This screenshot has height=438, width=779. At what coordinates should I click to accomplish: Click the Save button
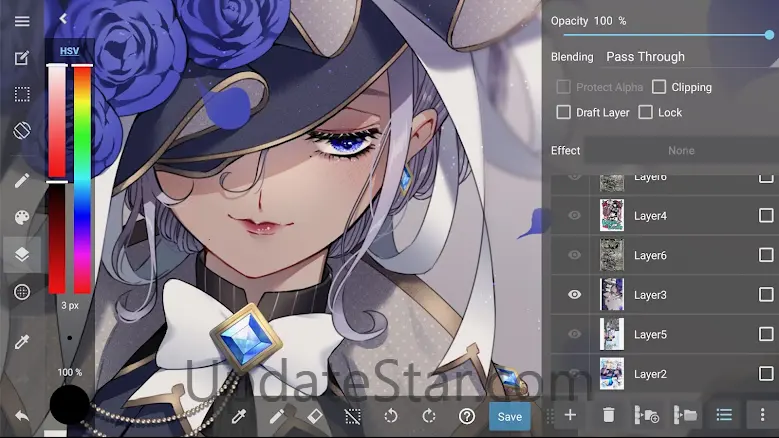510,416
